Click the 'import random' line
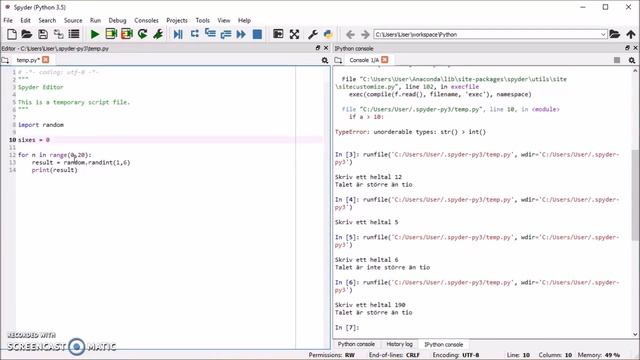 pos(41,124)
